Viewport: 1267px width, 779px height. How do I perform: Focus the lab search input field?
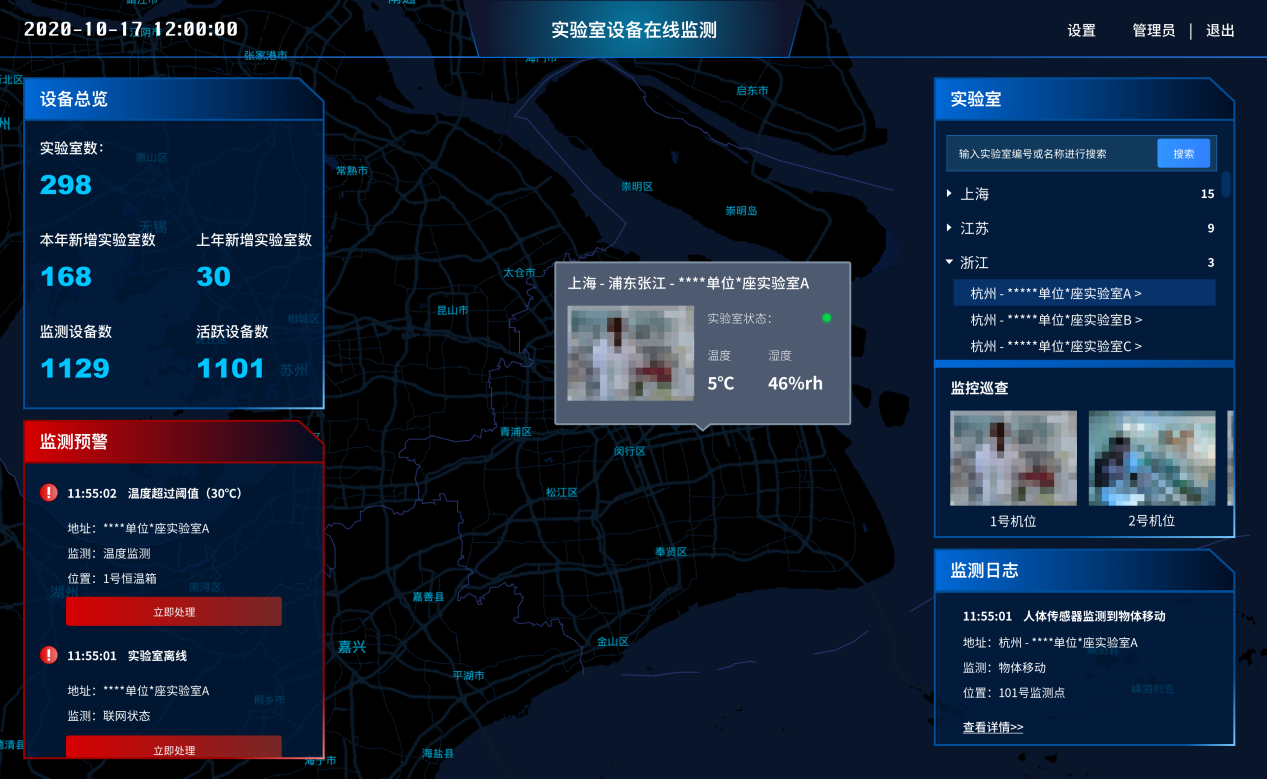(x=1052, y=153)
